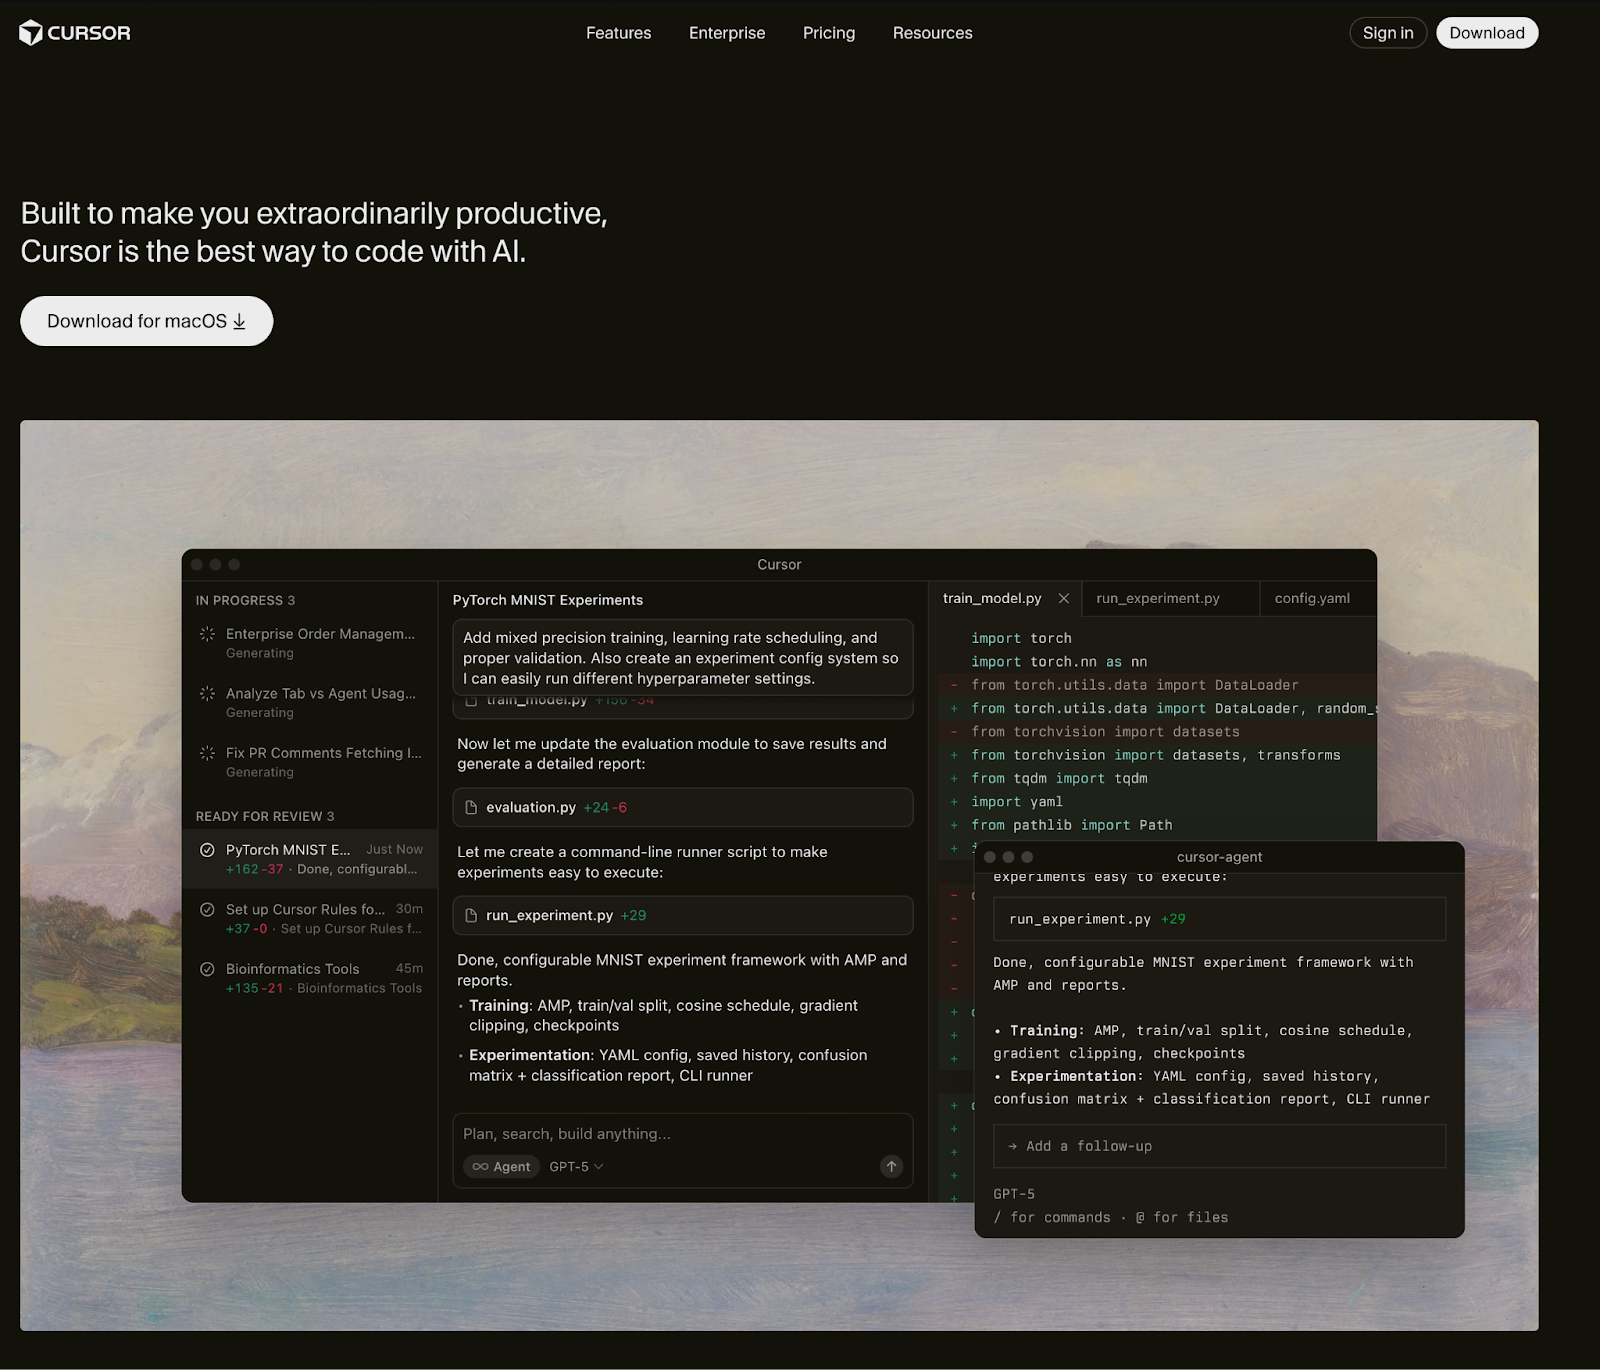
Task: Open Set up Cursor Rules review item
Action: pos(310,918)
